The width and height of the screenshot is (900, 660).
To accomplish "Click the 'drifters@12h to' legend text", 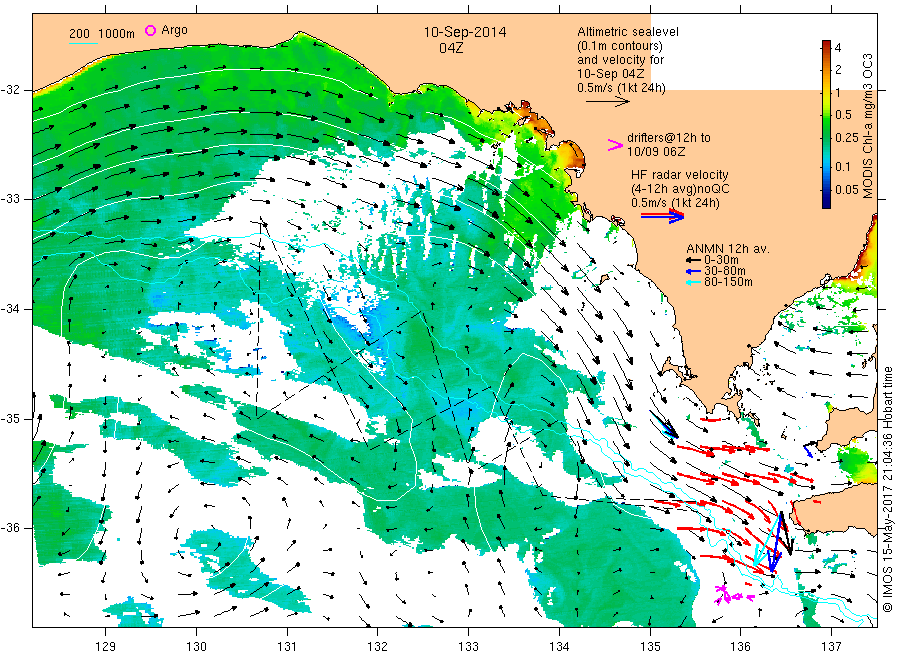I will click(x=669, y=138).
